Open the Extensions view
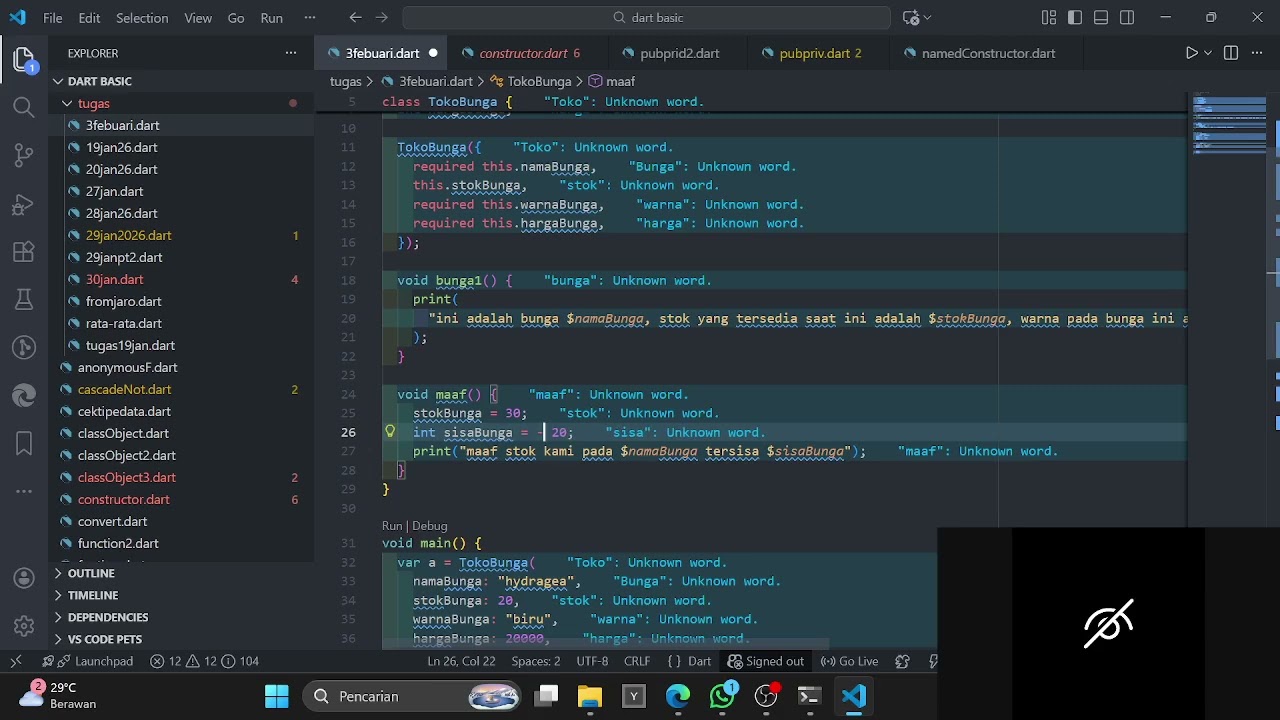 (x=24, y=253)
